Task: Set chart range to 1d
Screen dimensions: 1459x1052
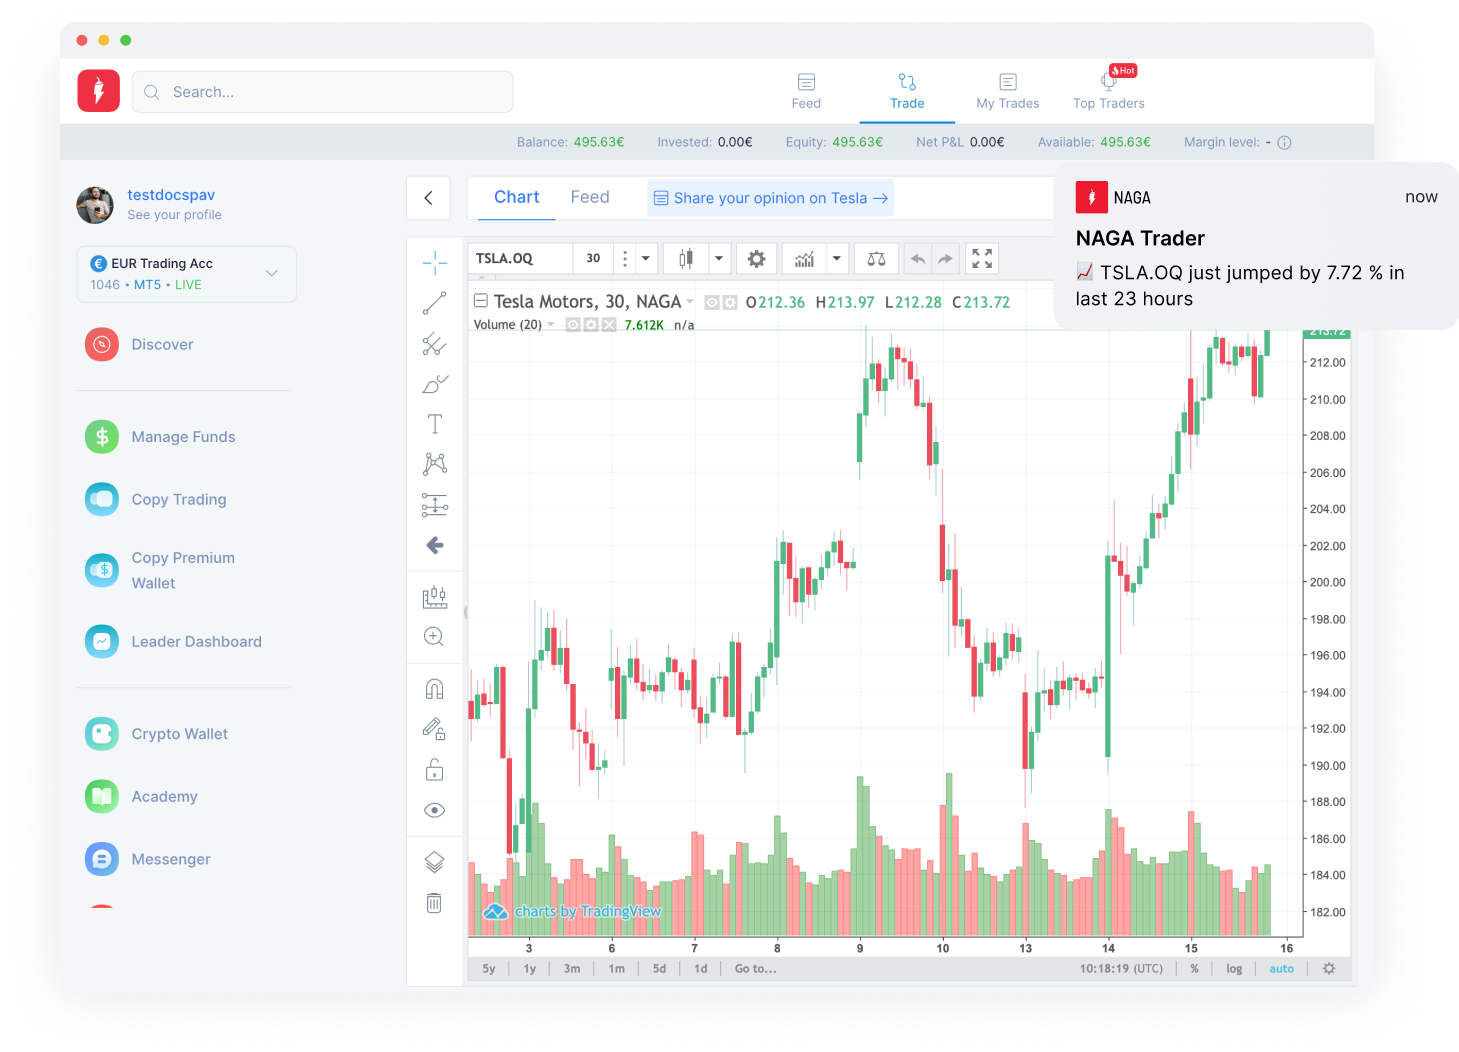Action: 701,968
